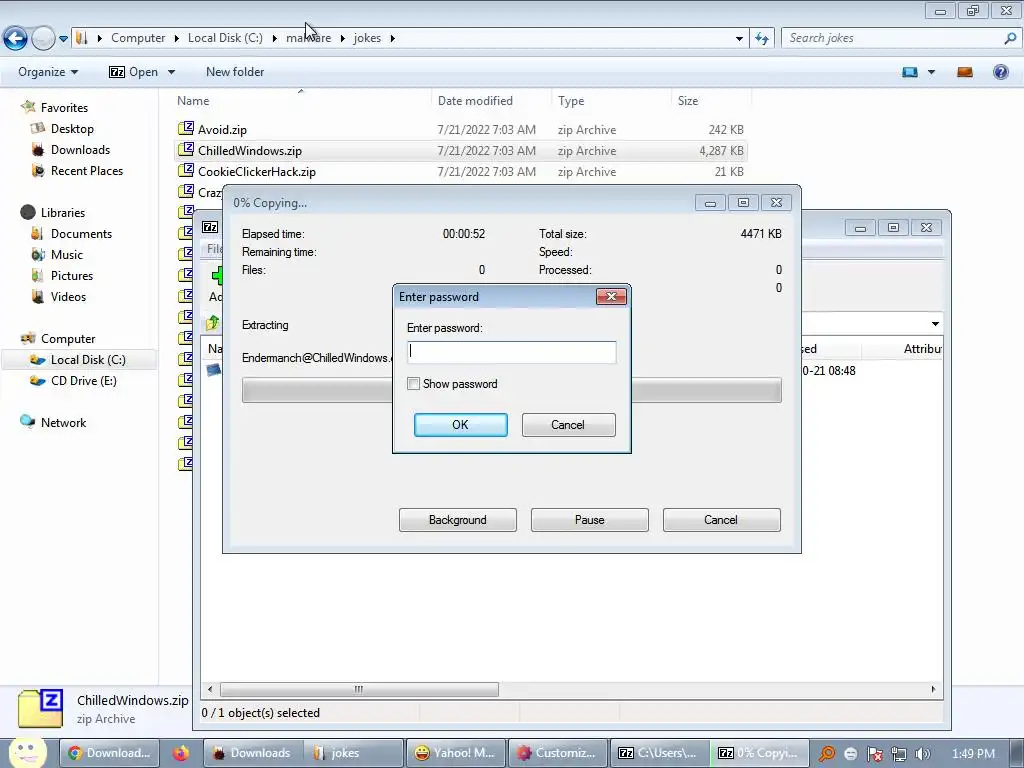Click Open with 7-Zip toolbar button
This screenshot has width=1024, height=768.
[x=134, y=72]
